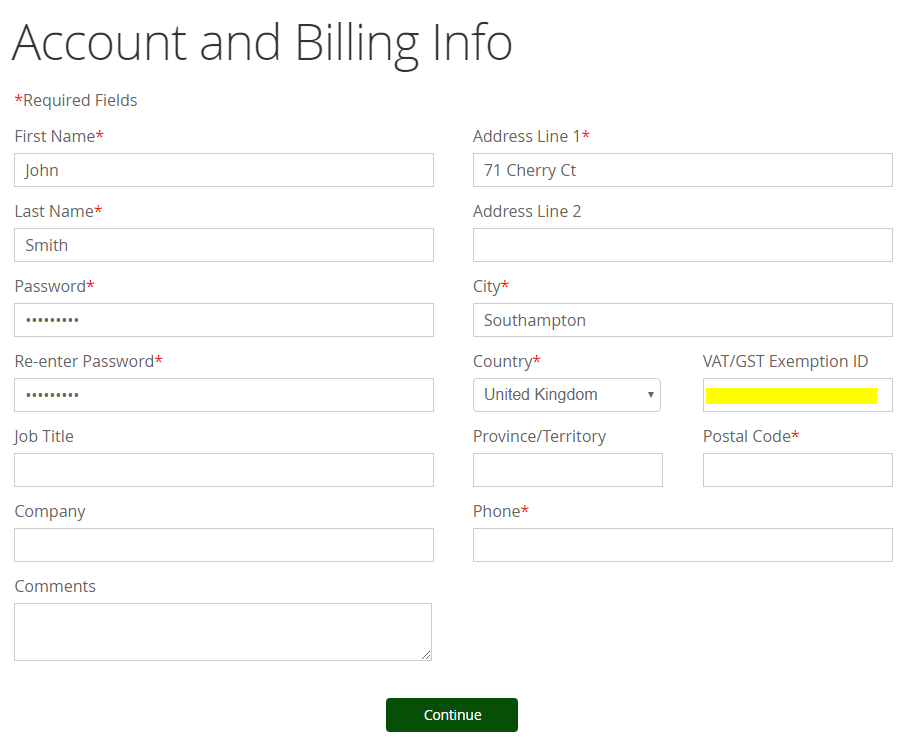The width and height of the screenshot is (905, 745).
Task: Click the Phone number field
Action: click(682, 545)
